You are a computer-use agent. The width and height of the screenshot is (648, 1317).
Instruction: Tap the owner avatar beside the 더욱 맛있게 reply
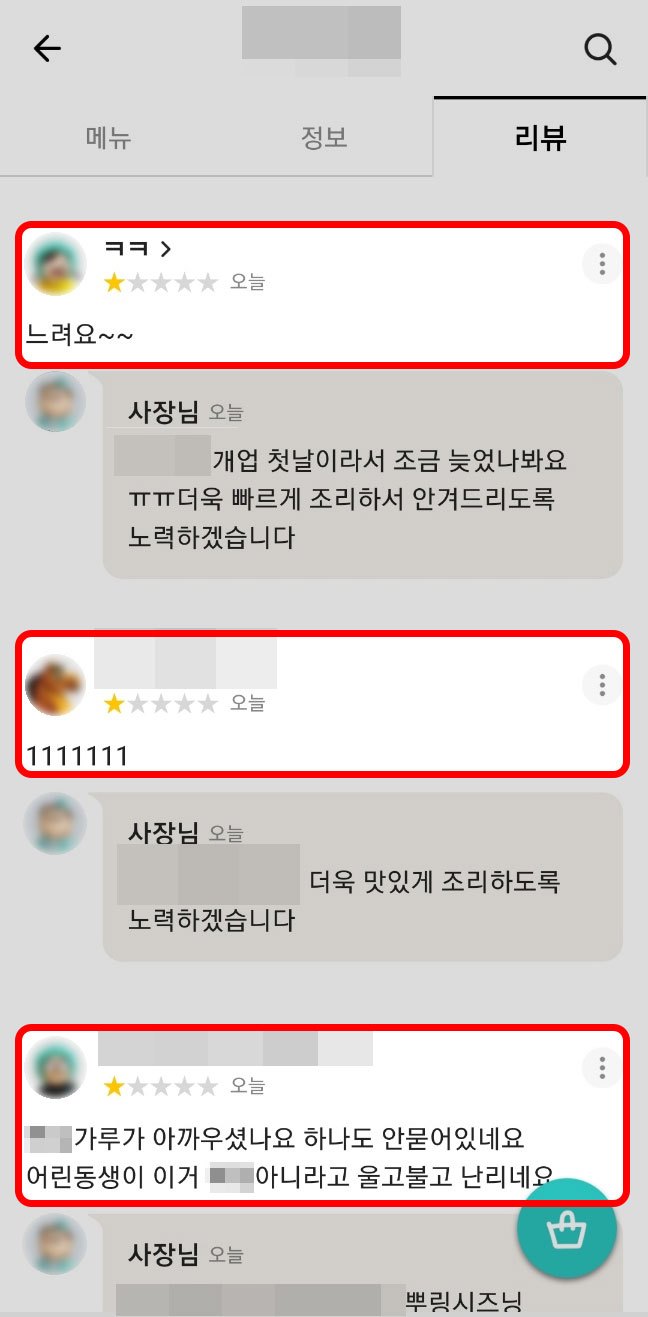click(56, 823)
